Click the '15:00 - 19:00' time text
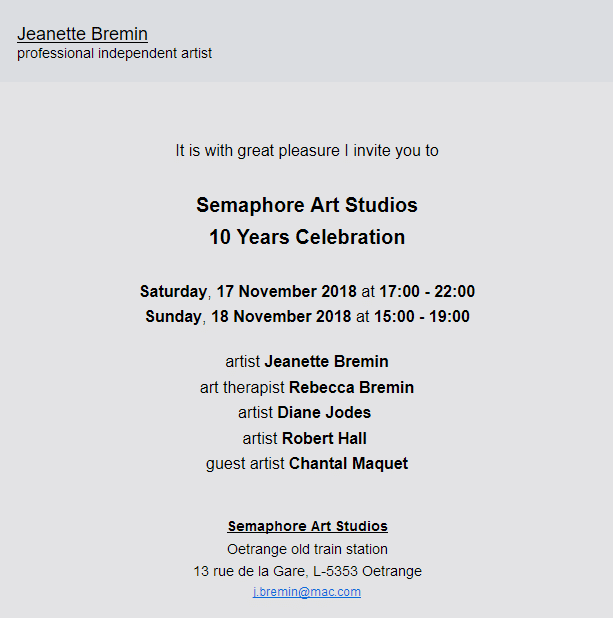 [421, 316]
